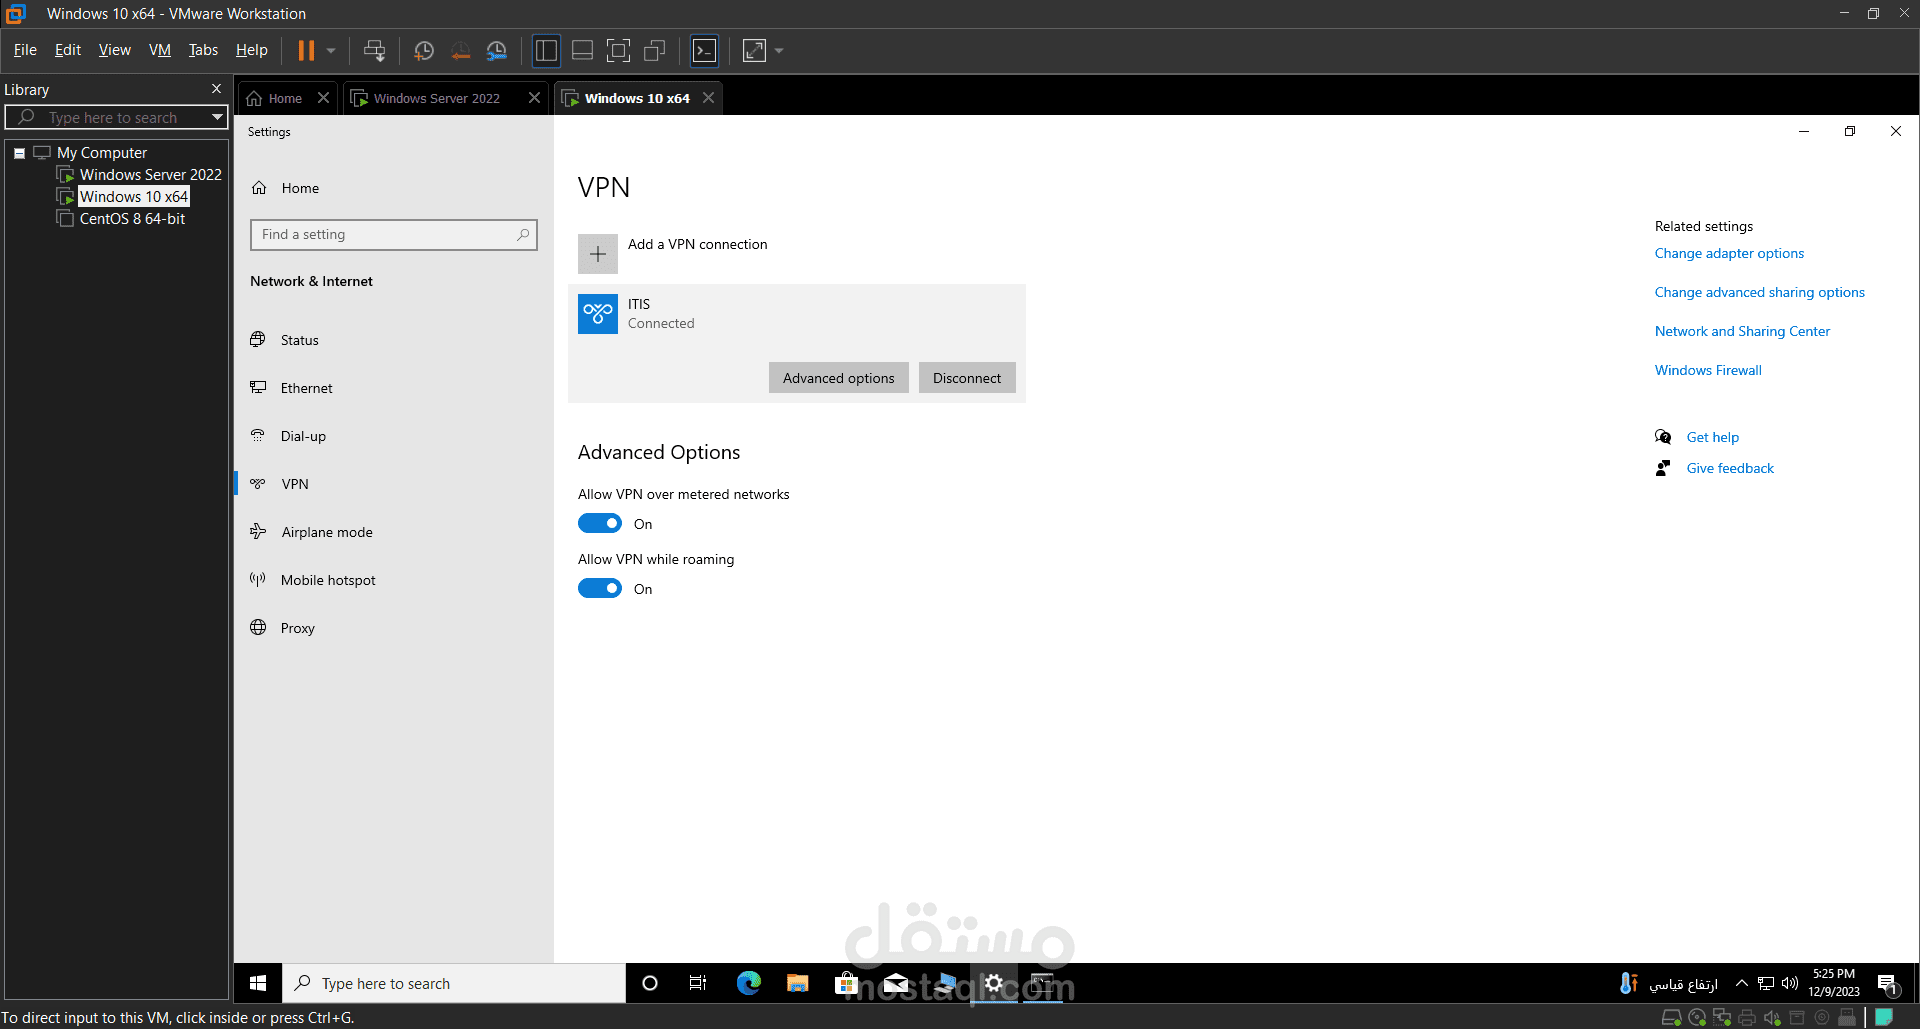Revert the VM to its previous snapshot

click(x=460, y=50)
